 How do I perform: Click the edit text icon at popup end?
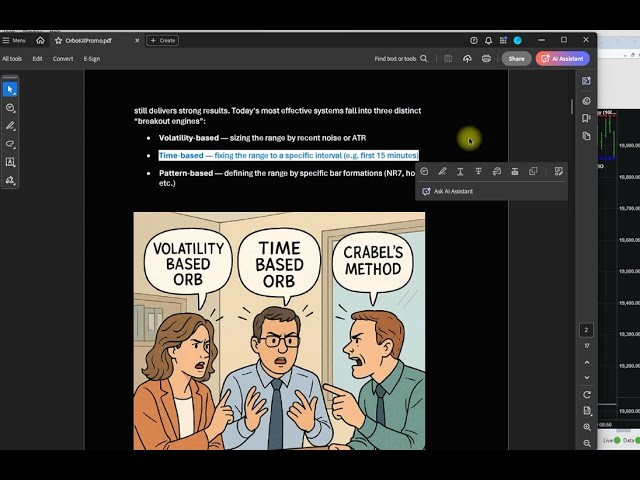(558, 171)
